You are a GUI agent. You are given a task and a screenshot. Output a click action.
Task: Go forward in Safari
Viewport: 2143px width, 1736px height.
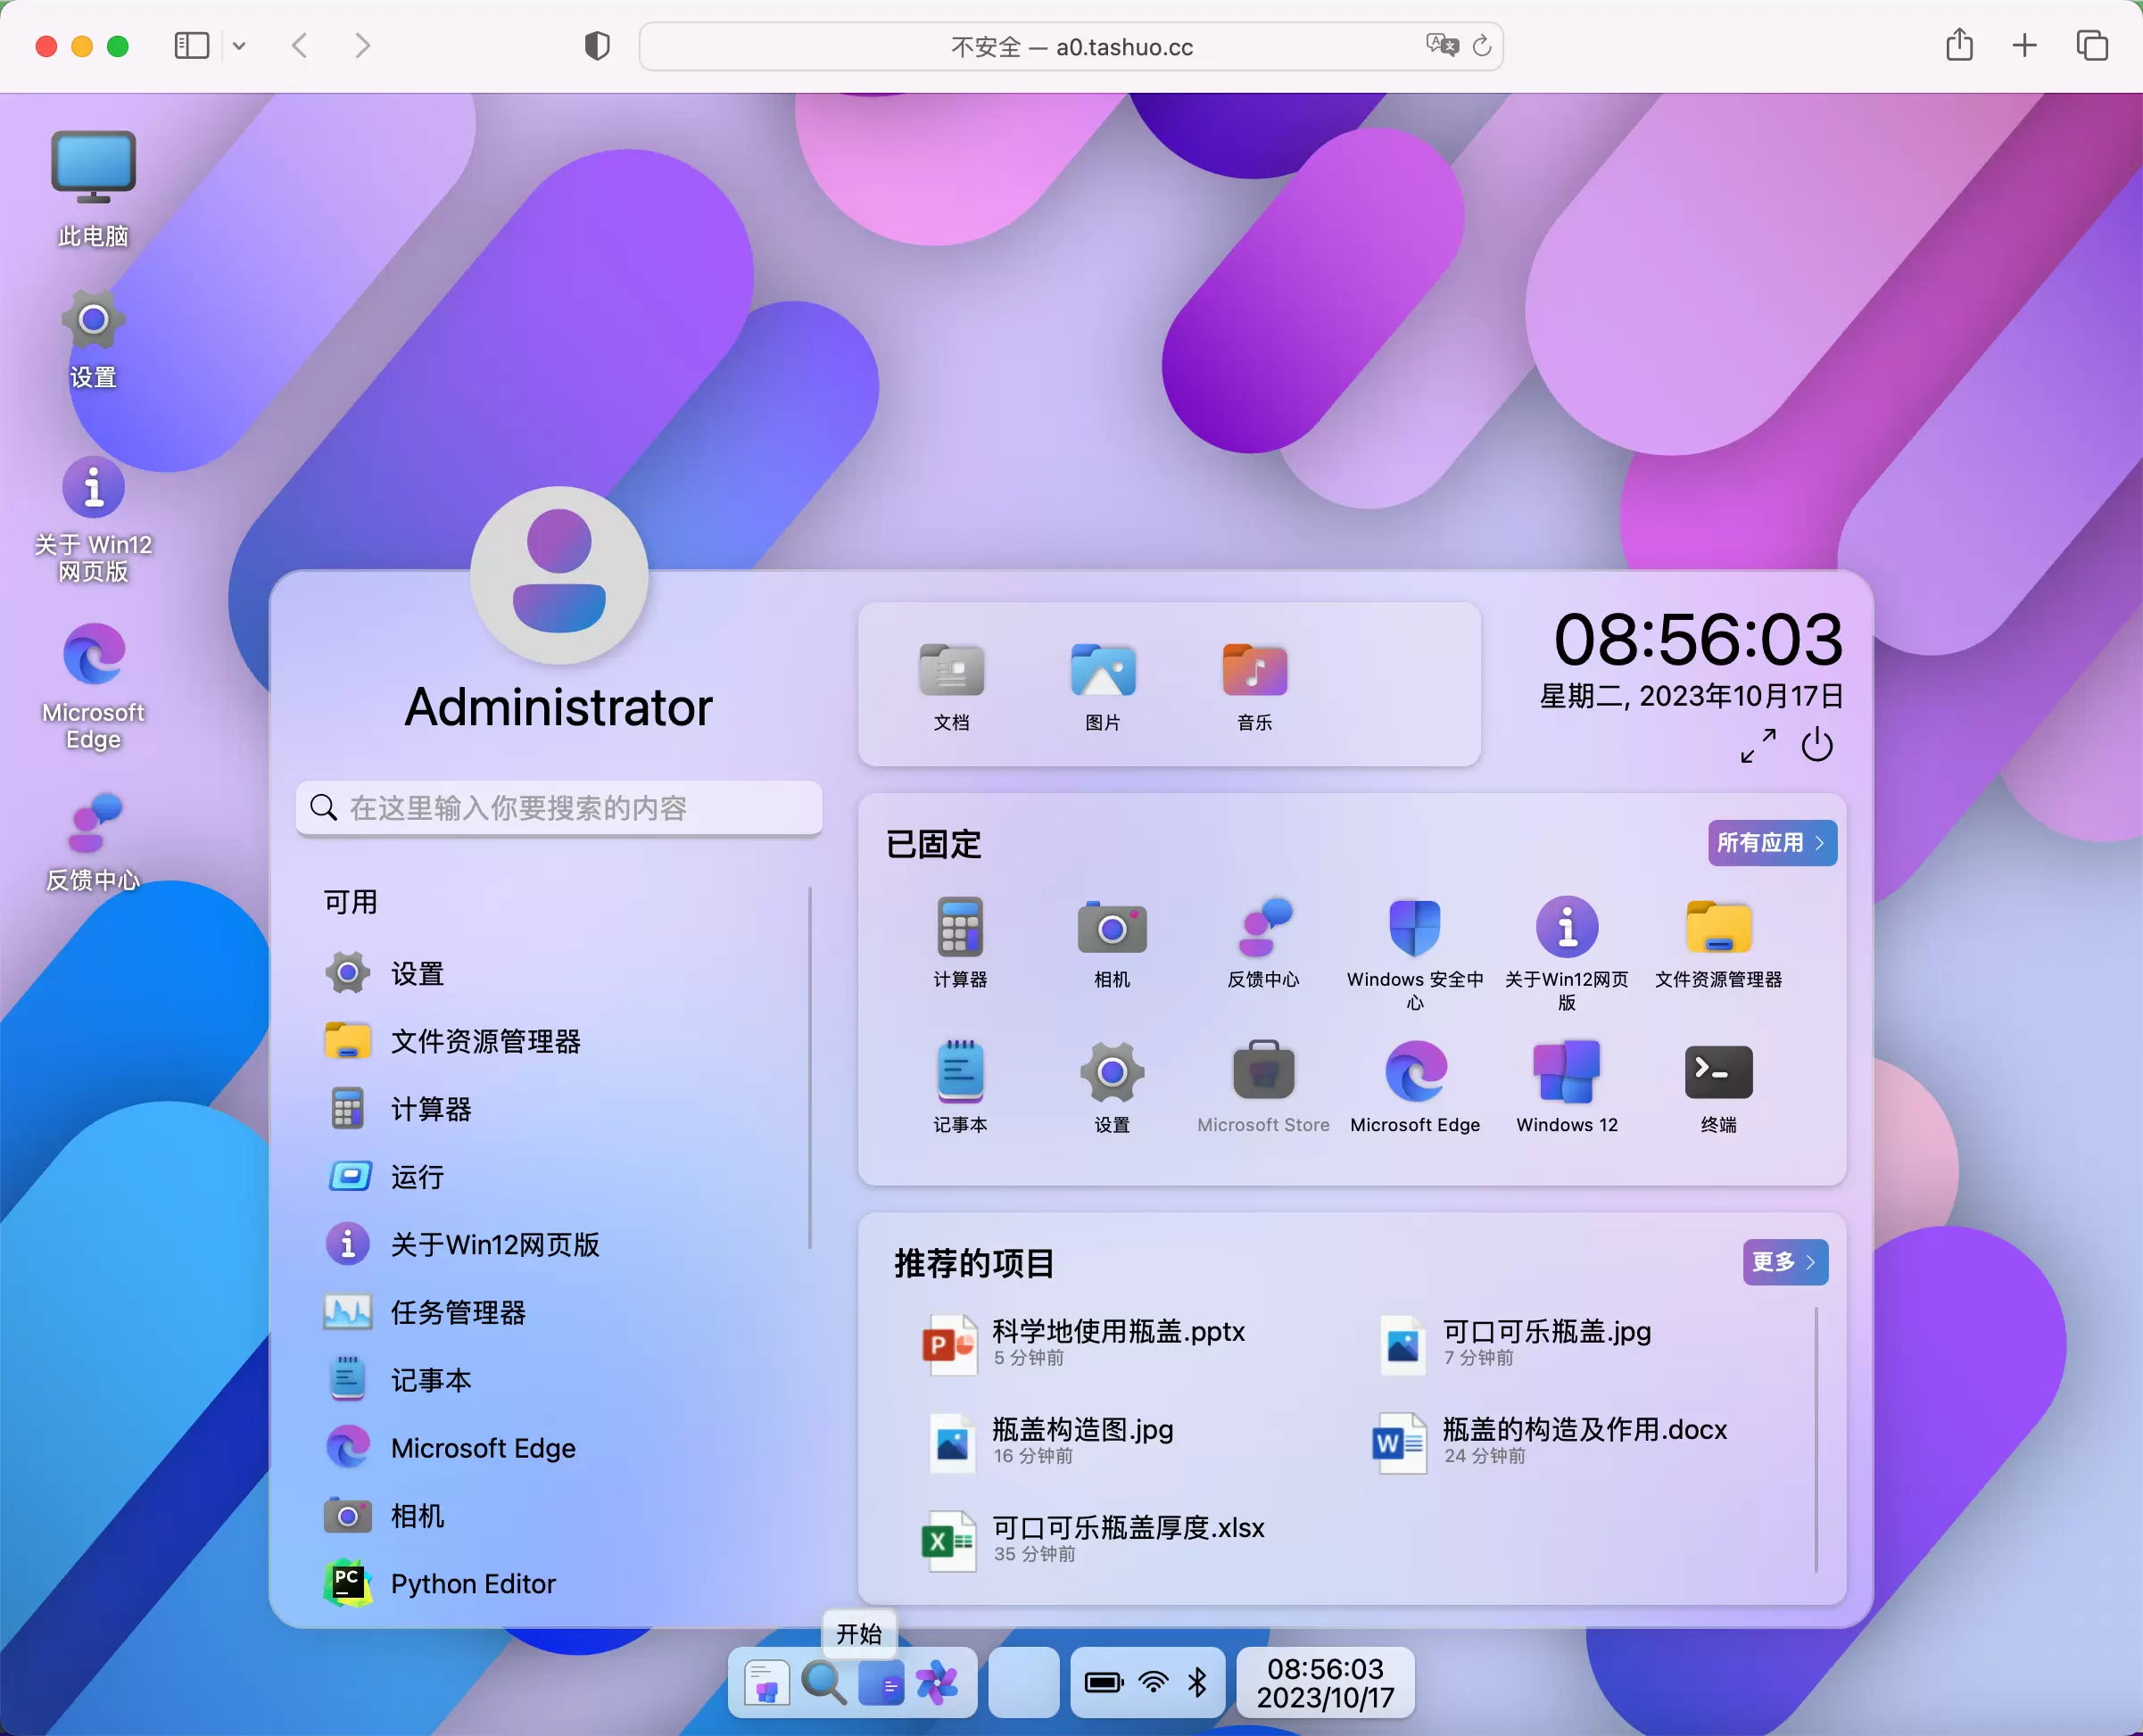tap(362, 46)
